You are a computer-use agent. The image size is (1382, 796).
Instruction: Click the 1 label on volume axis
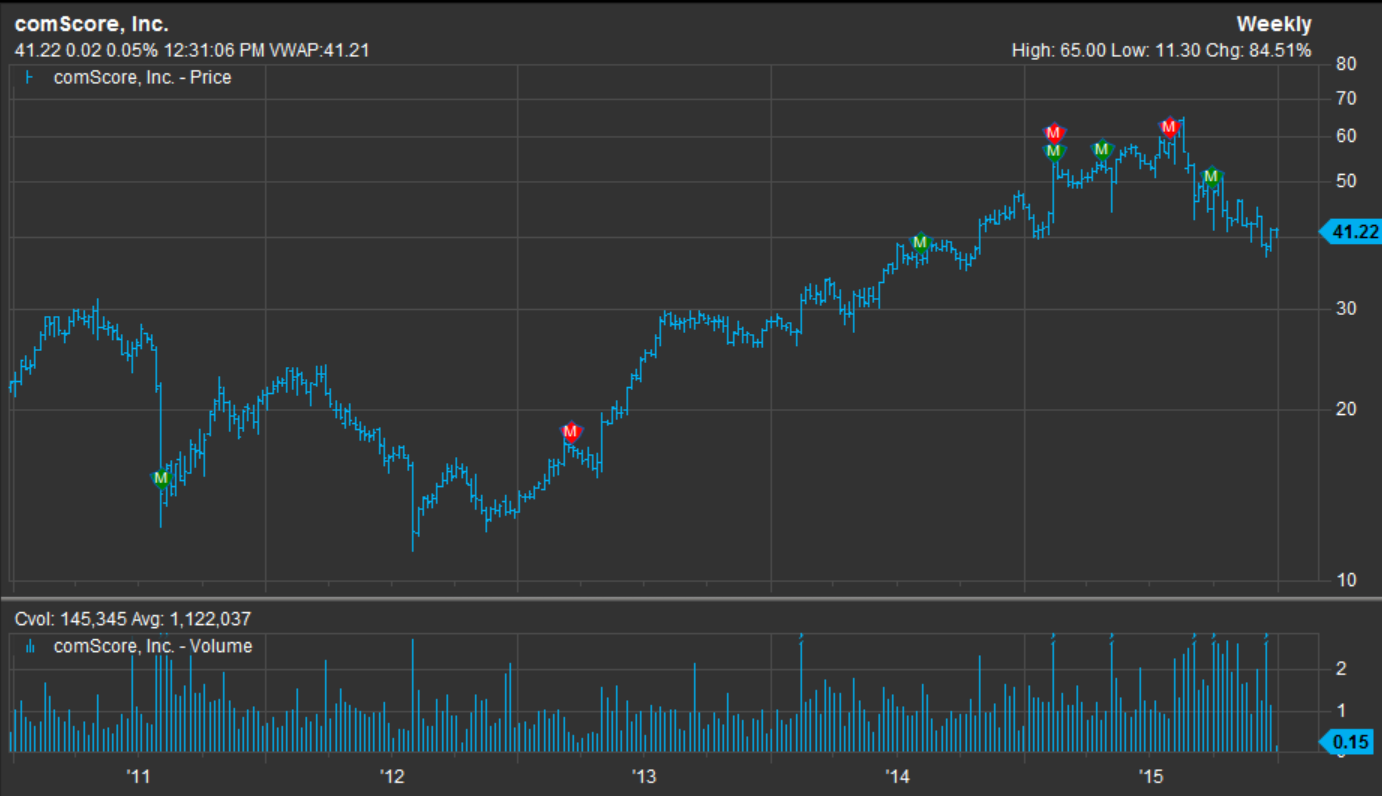coord(1340,711)
